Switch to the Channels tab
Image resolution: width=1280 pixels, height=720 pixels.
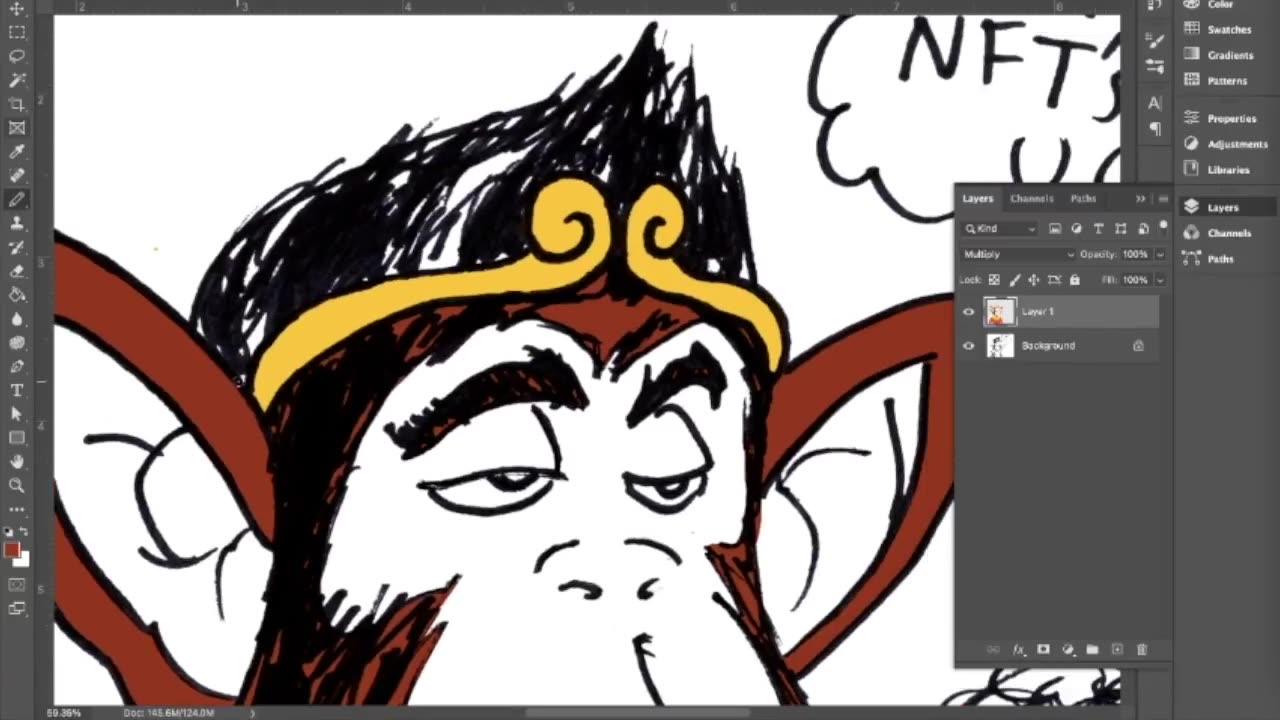1031,198
